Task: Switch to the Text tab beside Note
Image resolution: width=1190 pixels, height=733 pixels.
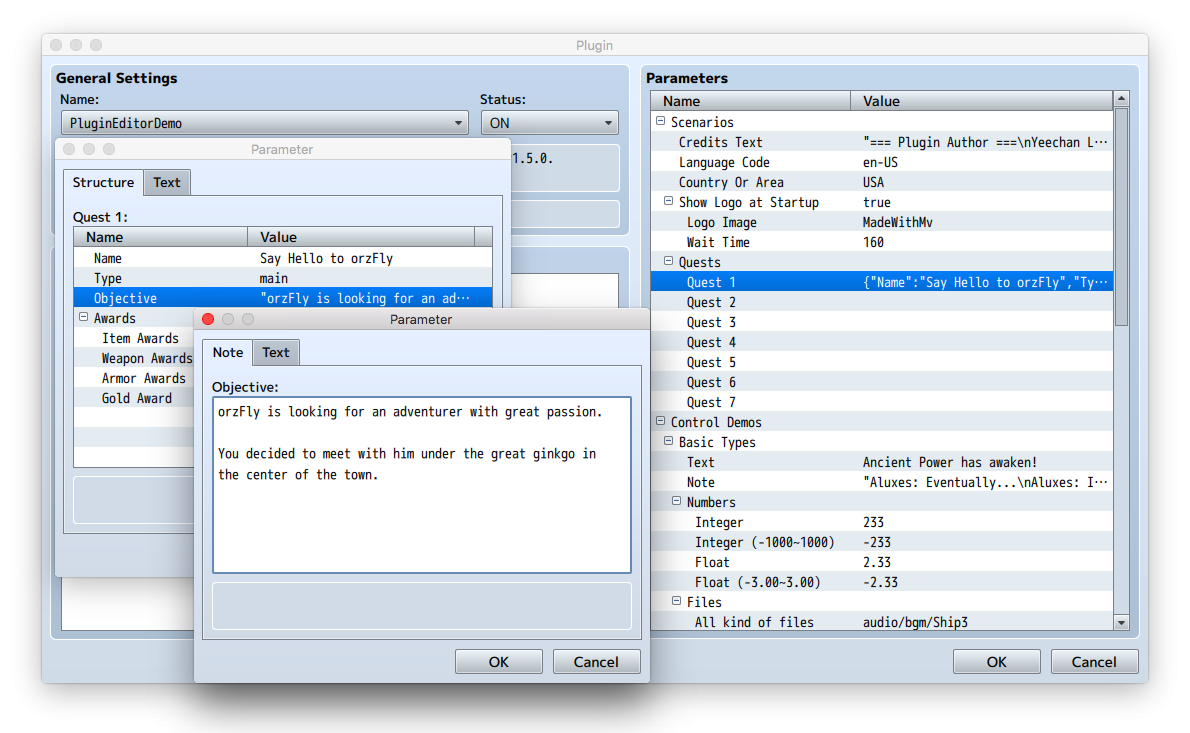Action: 275,352
